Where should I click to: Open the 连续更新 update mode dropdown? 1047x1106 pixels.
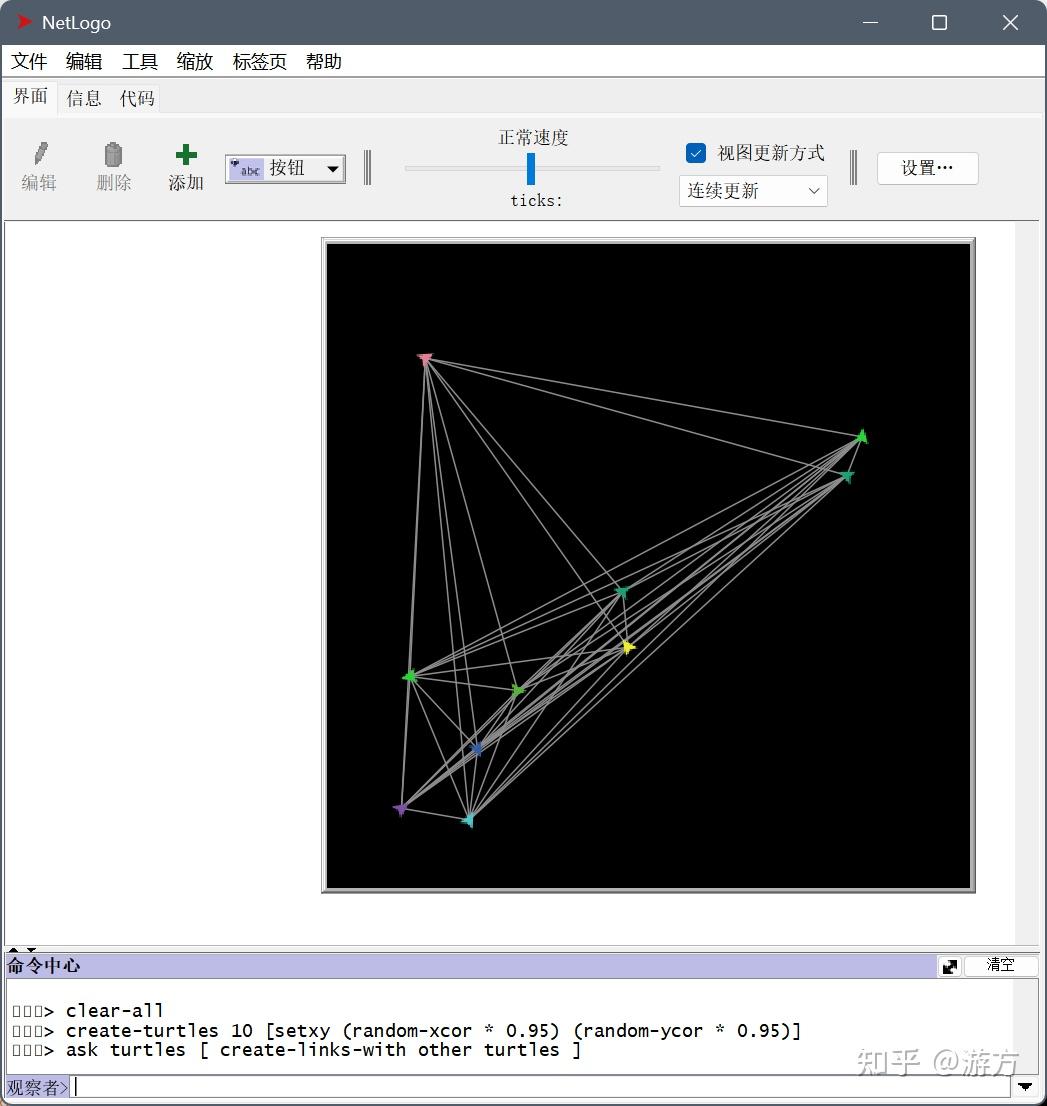point(753,191)
